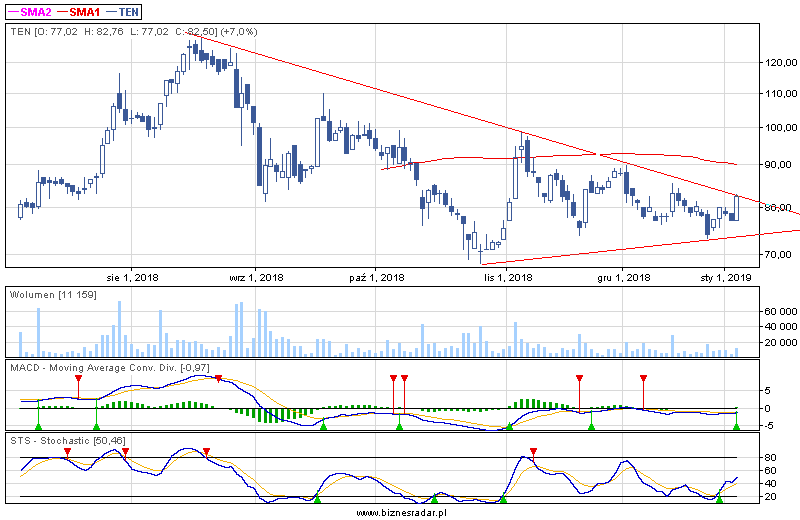Click the rightmost green buy arrow in MACD panel
This screenshot has width=800, height=520.
click(x=736, y=426)
